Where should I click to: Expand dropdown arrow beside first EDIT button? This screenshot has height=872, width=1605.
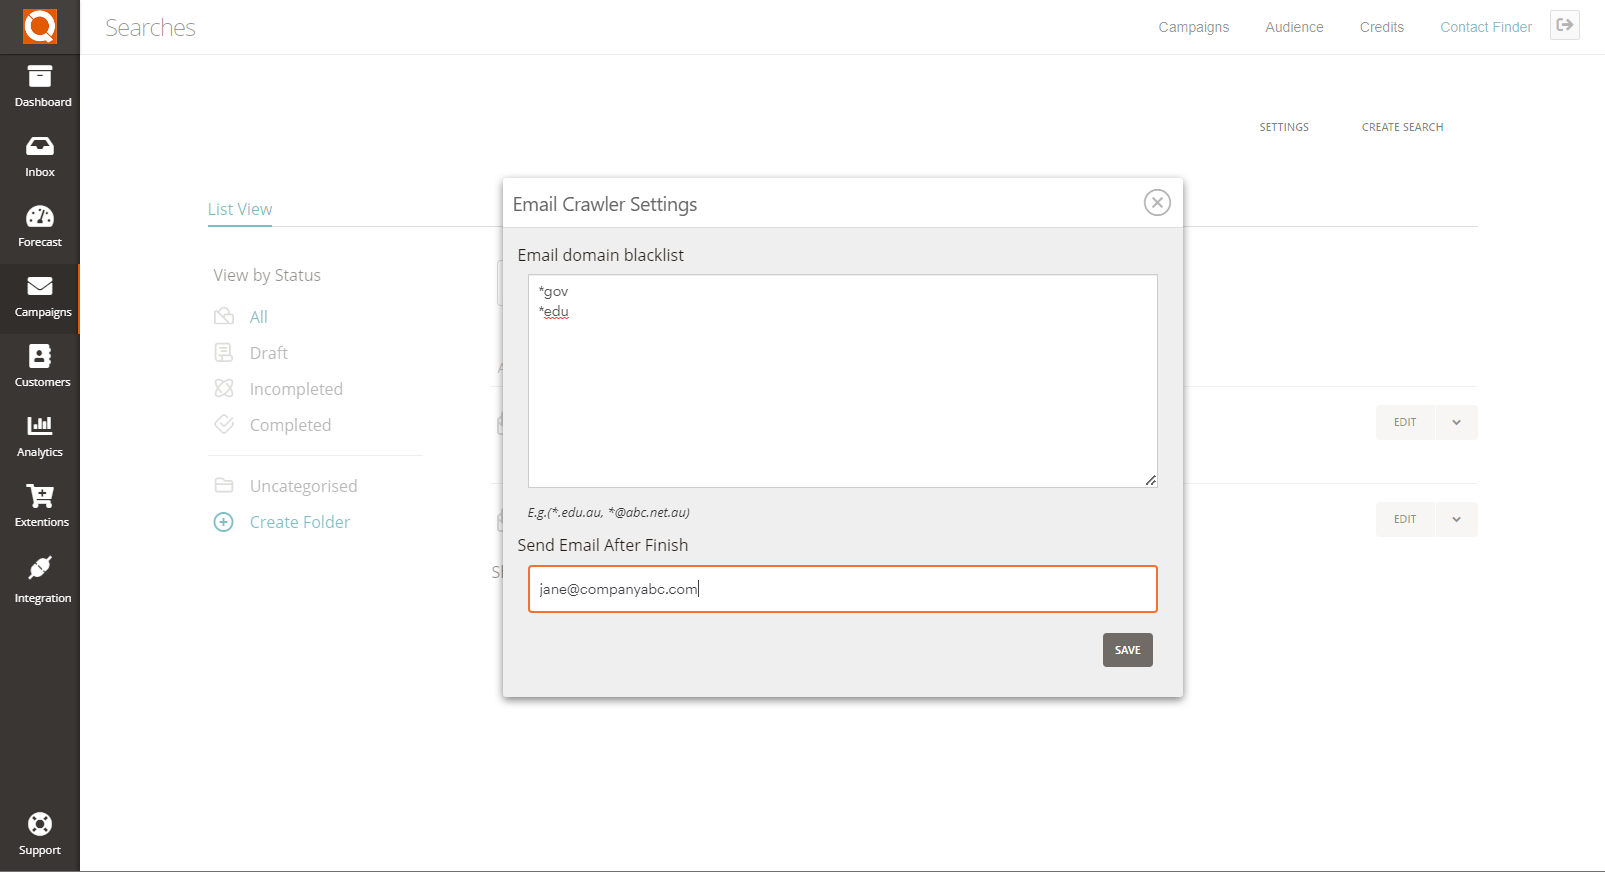pyautogui.click(x=1457, y=423)
